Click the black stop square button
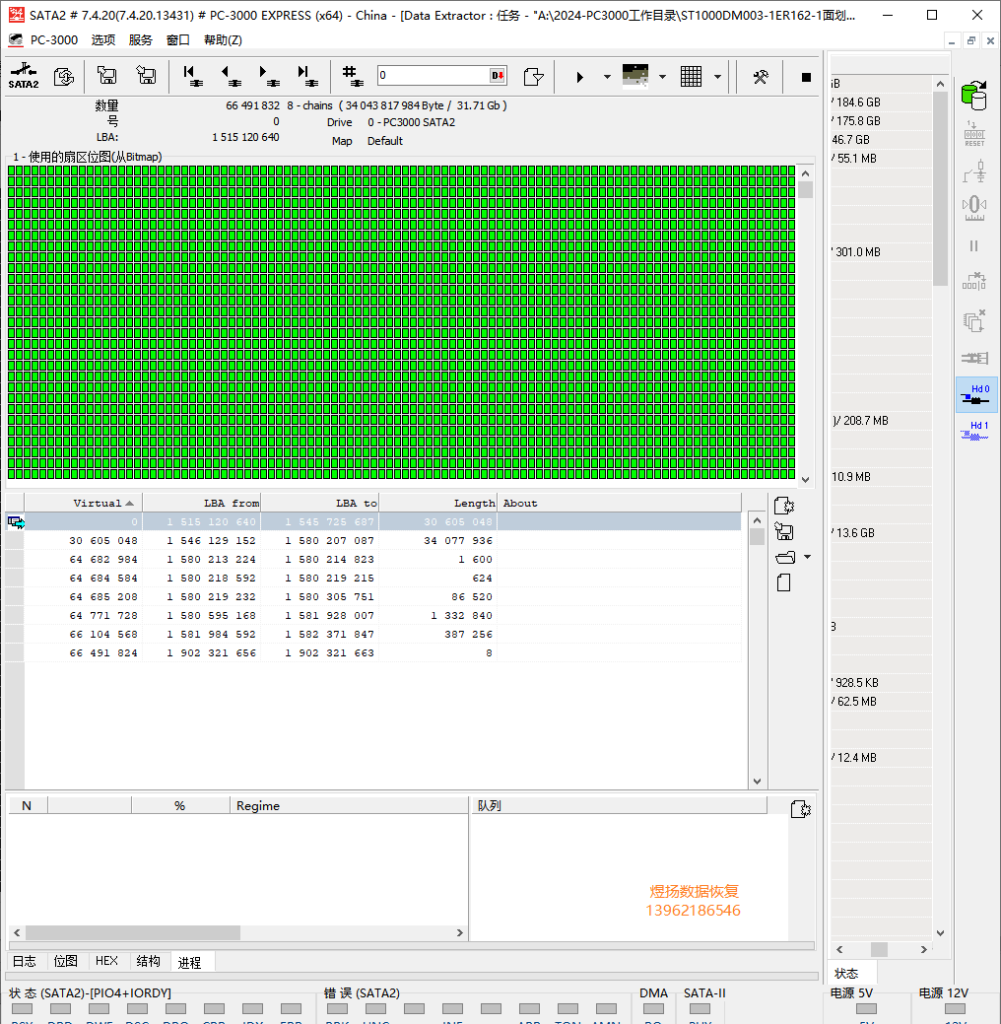The width and height of the screenshot is (1001, 1024). pyautogui.click(x=806, y=77)
